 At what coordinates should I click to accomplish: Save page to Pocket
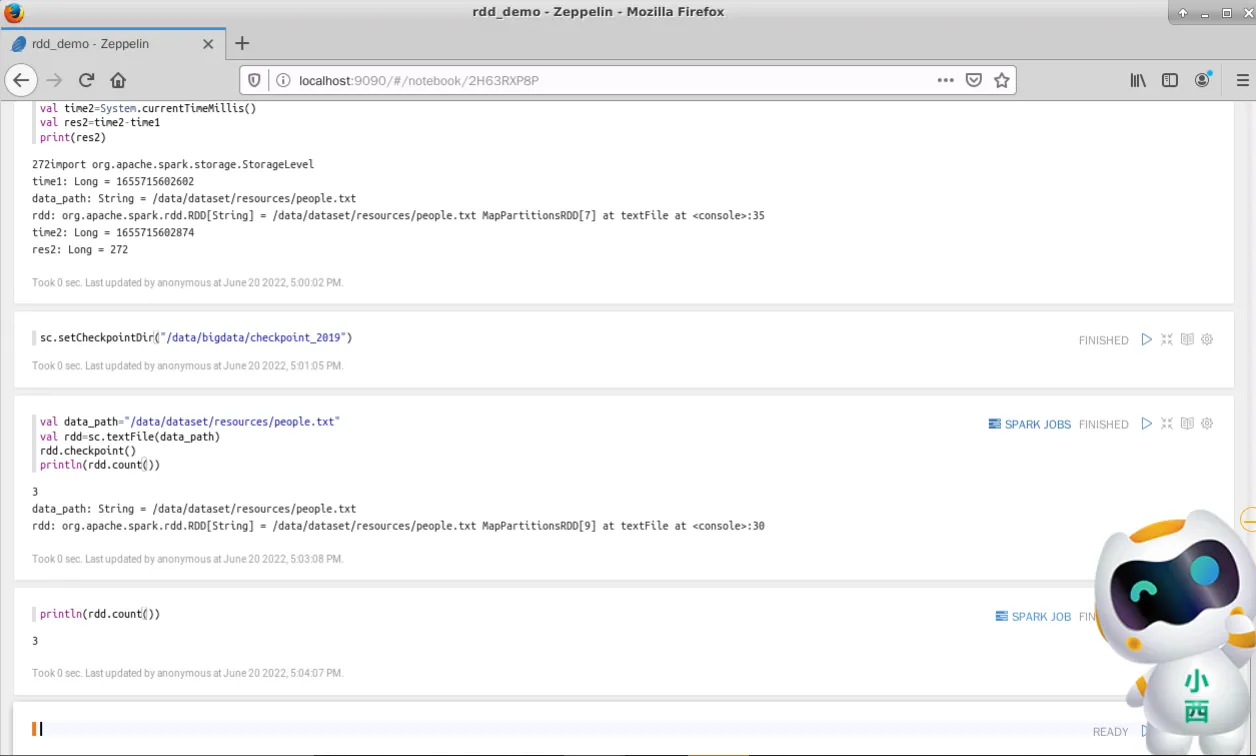[x=973, y=80]
